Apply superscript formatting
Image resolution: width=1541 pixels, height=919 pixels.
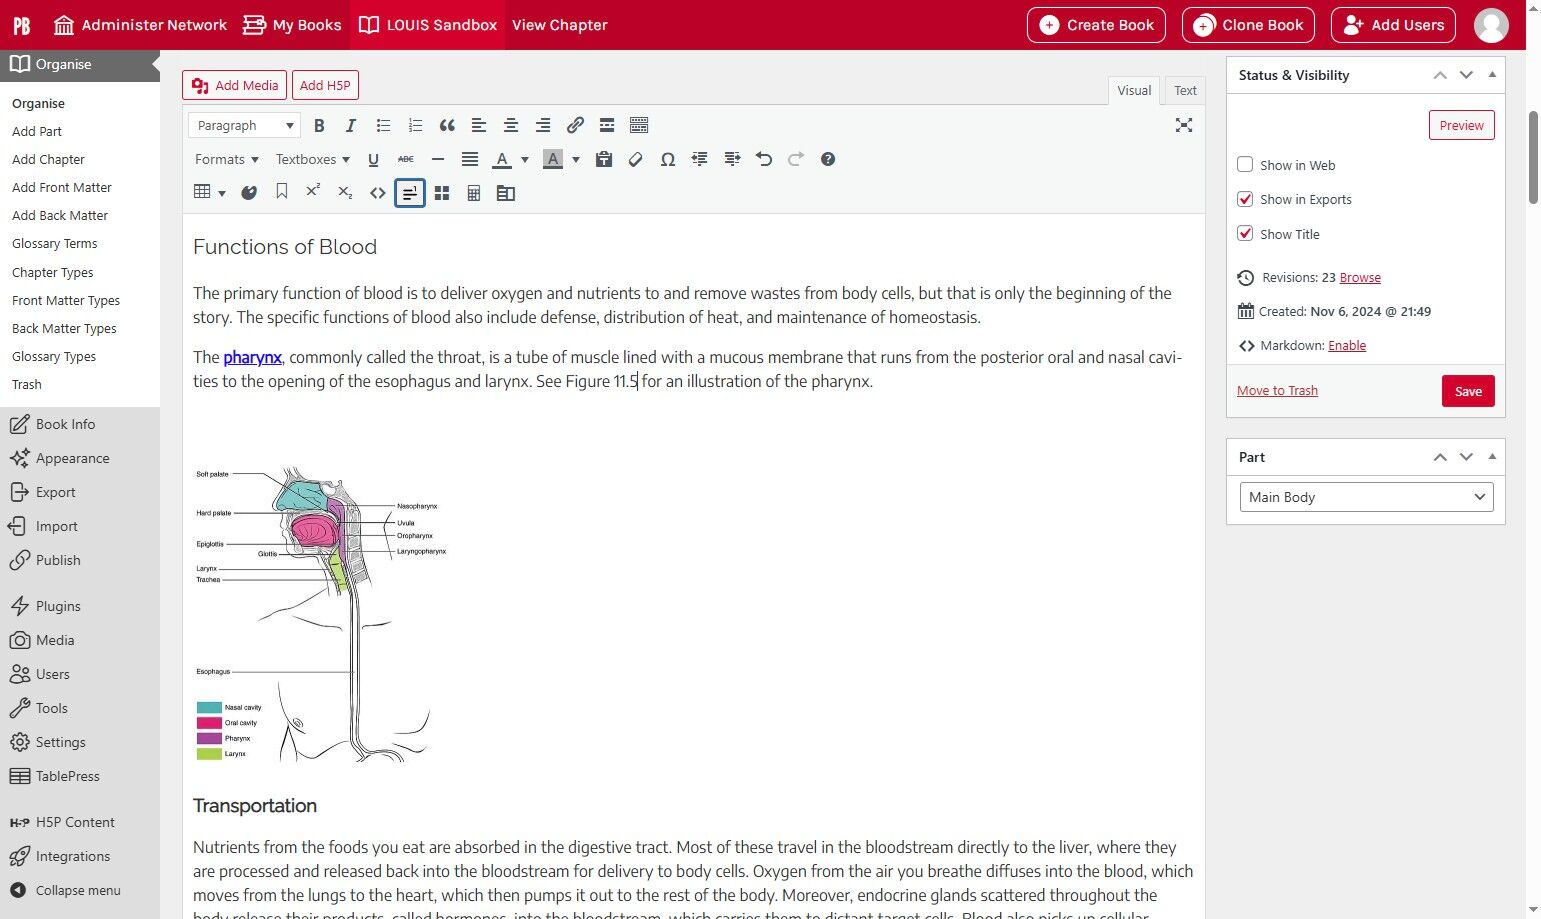pyautogui.click(x=313, y=192)
